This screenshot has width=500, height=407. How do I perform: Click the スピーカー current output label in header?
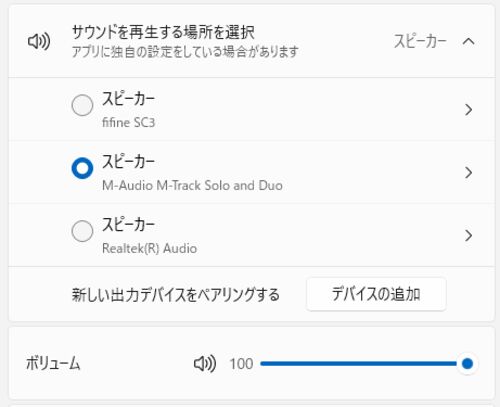coord(420,41)
